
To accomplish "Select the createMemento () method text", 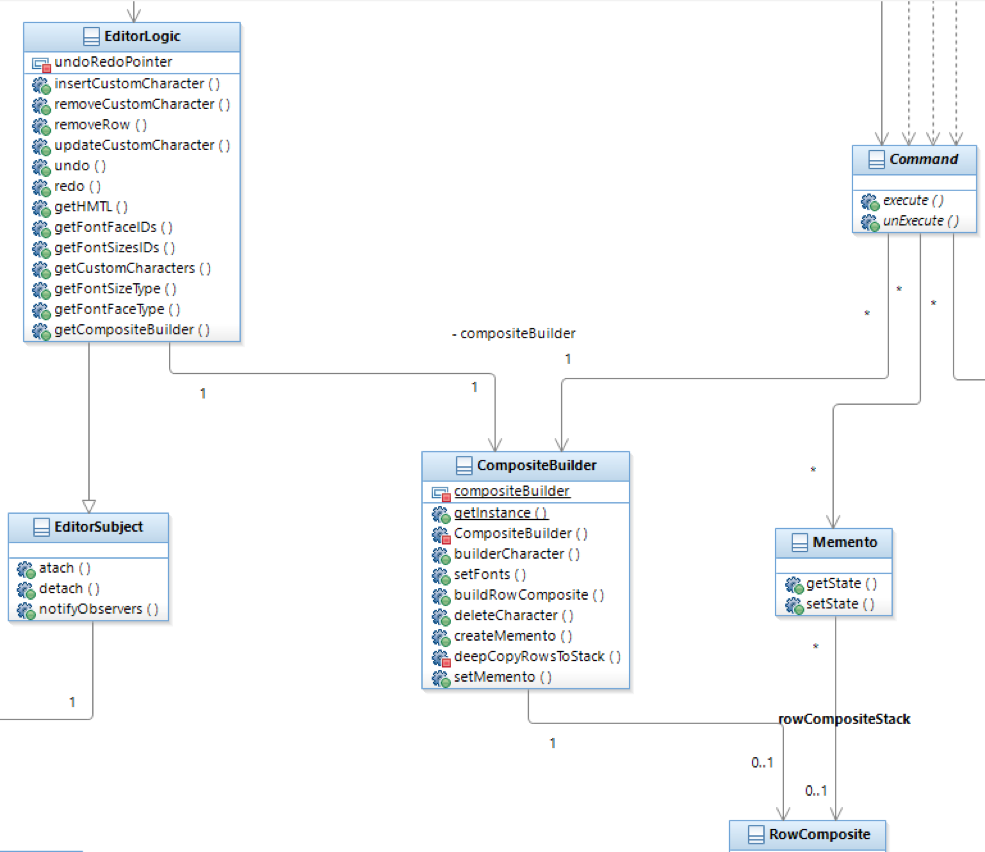I will (x=513, y=636).
